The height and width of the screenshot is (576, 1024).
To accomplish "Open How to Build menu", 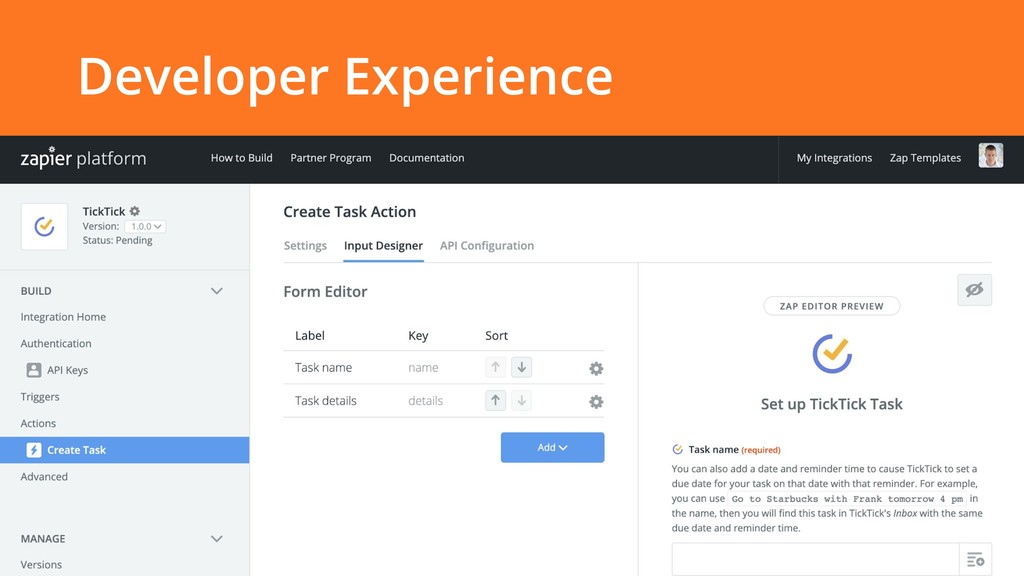I will [x=242, y=158].
